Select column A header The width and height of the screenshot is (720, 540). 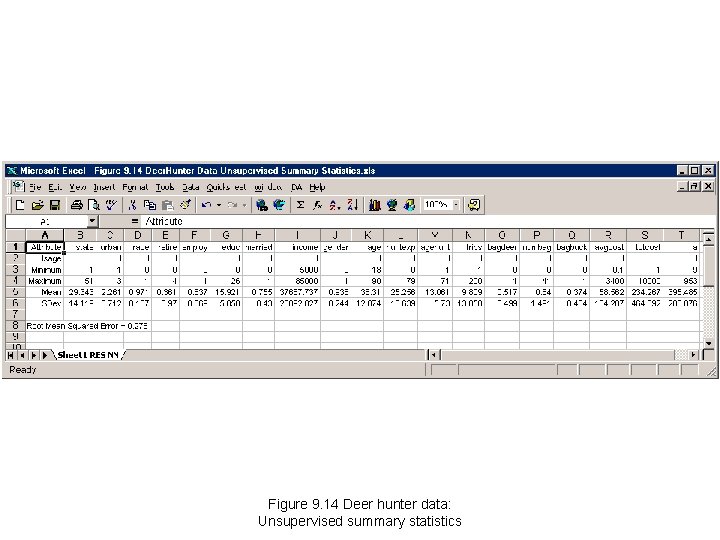coord(45,235)
